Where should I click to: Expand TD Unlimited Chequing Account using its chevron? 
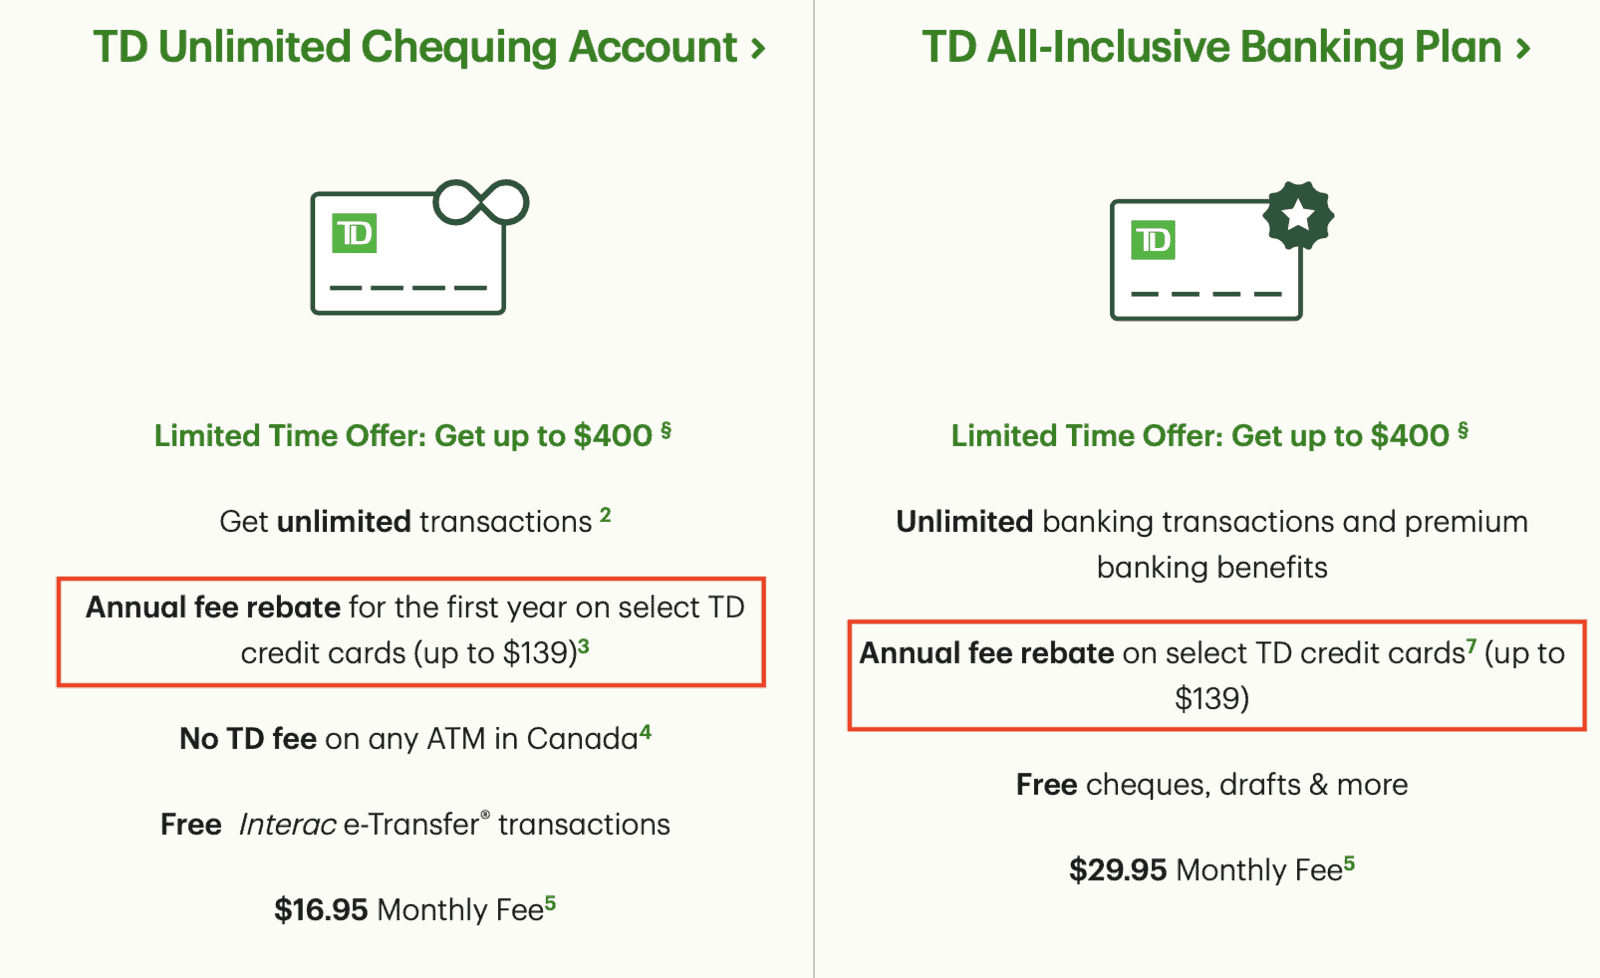(759, 46)
